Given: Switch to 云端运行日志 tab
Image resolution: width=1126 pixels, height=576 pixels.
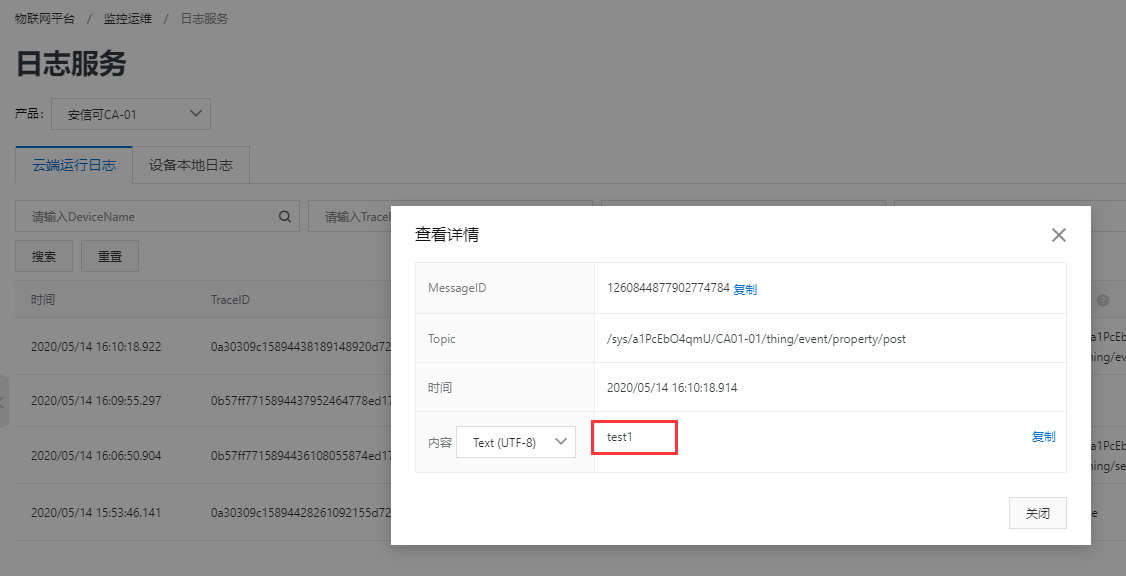Looking at the screenshot, I should (74, 164).
